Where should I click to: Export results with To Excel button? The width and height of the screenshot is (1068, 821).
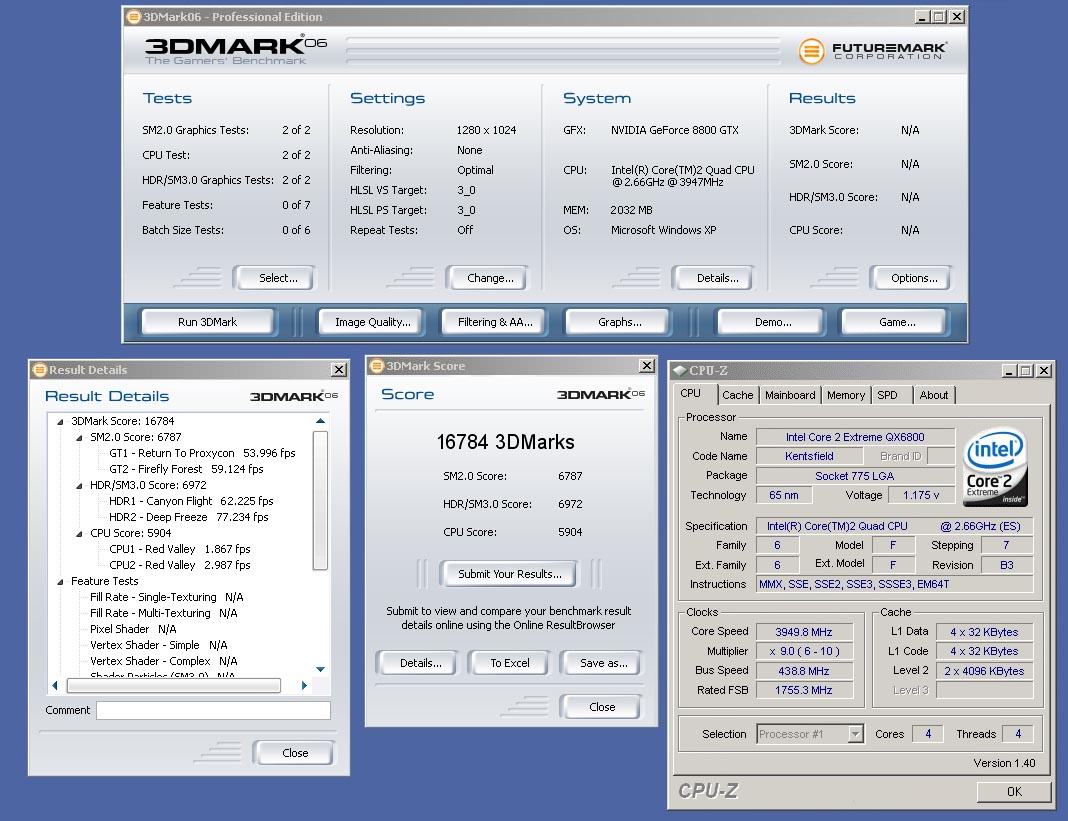tap(510, 663)
